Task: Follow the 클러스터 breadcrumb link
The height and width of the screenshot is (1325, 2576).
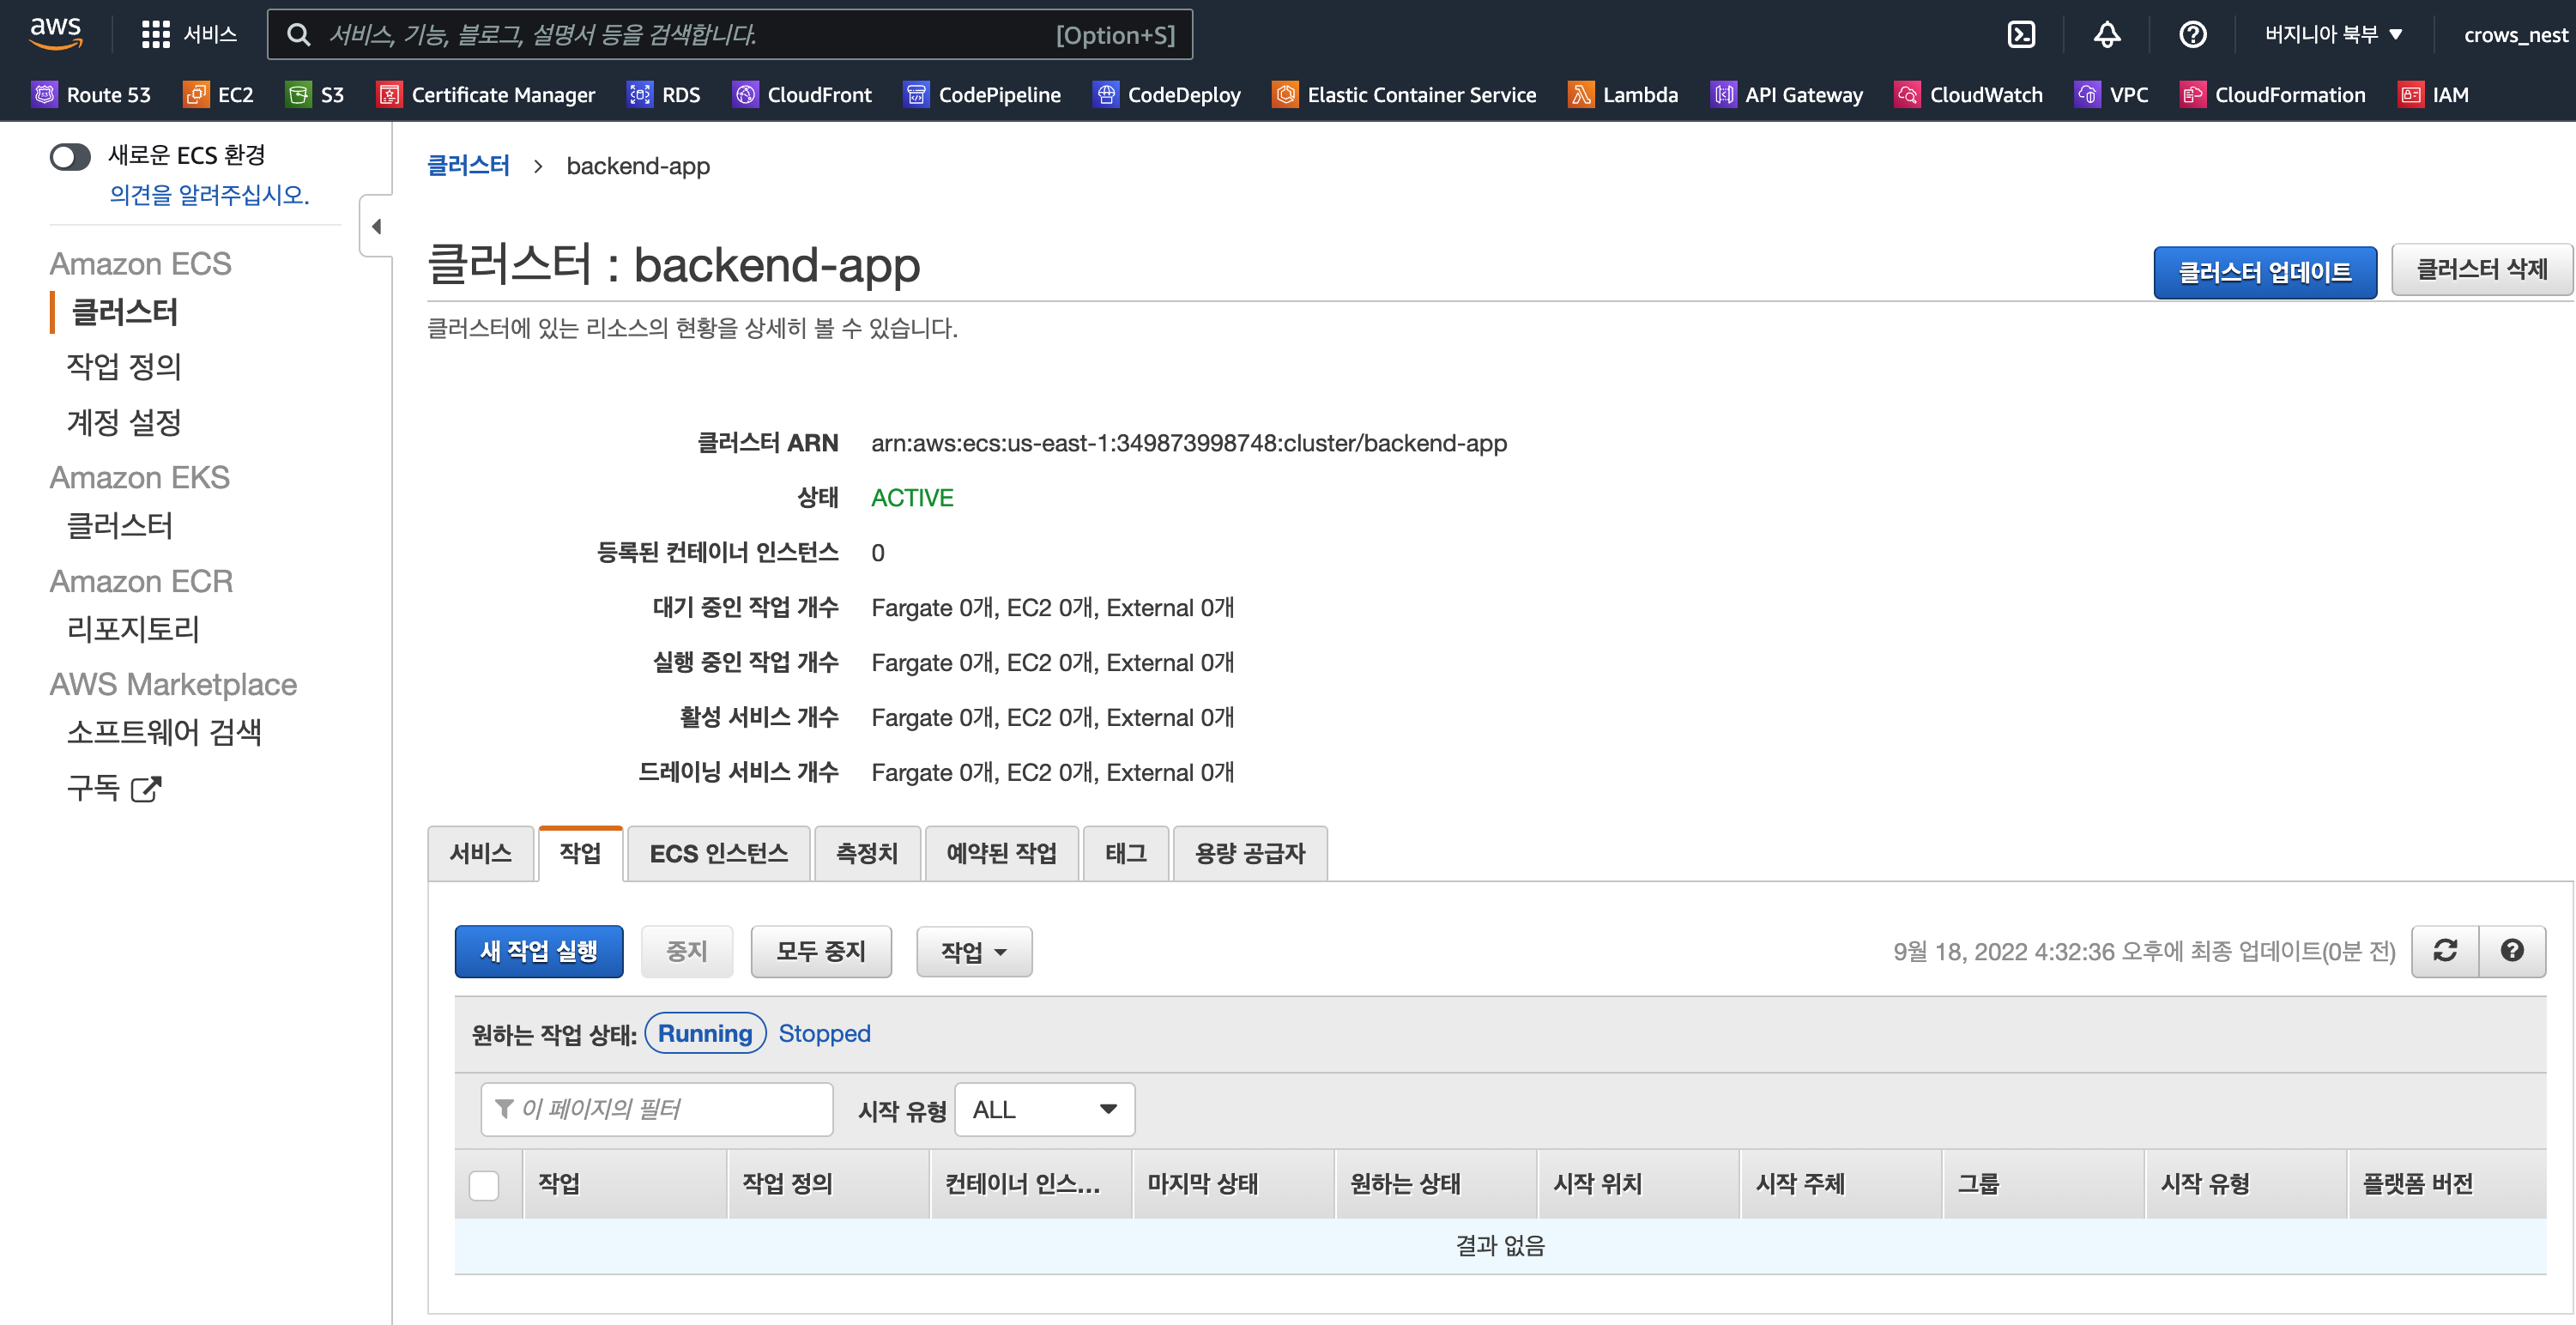Action: coord(469,165)
